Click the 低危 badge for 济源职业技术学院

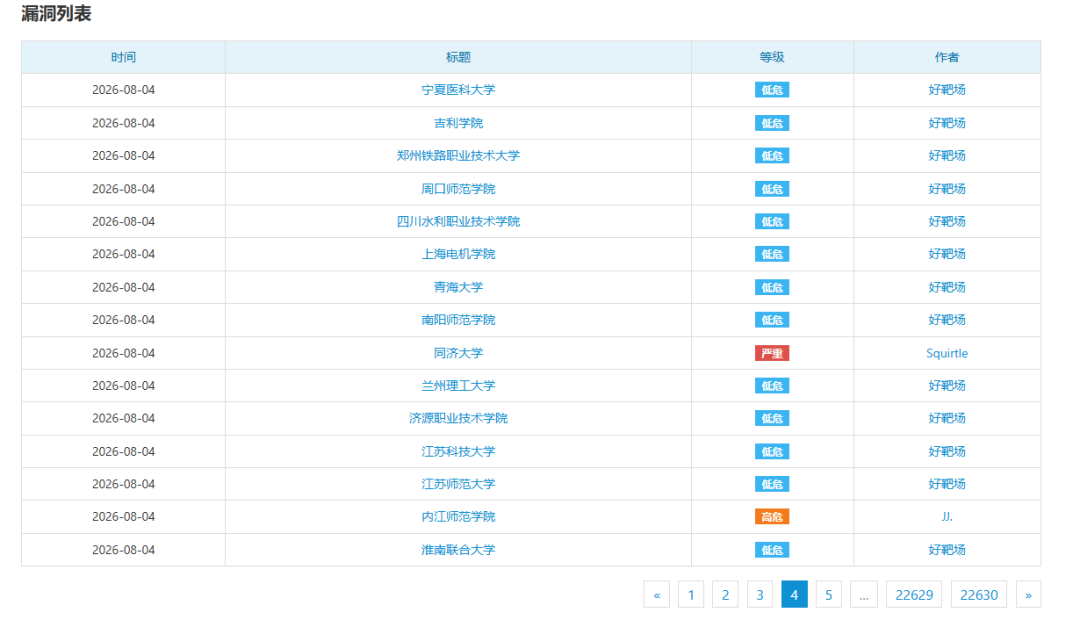click(x=772, y=419)
